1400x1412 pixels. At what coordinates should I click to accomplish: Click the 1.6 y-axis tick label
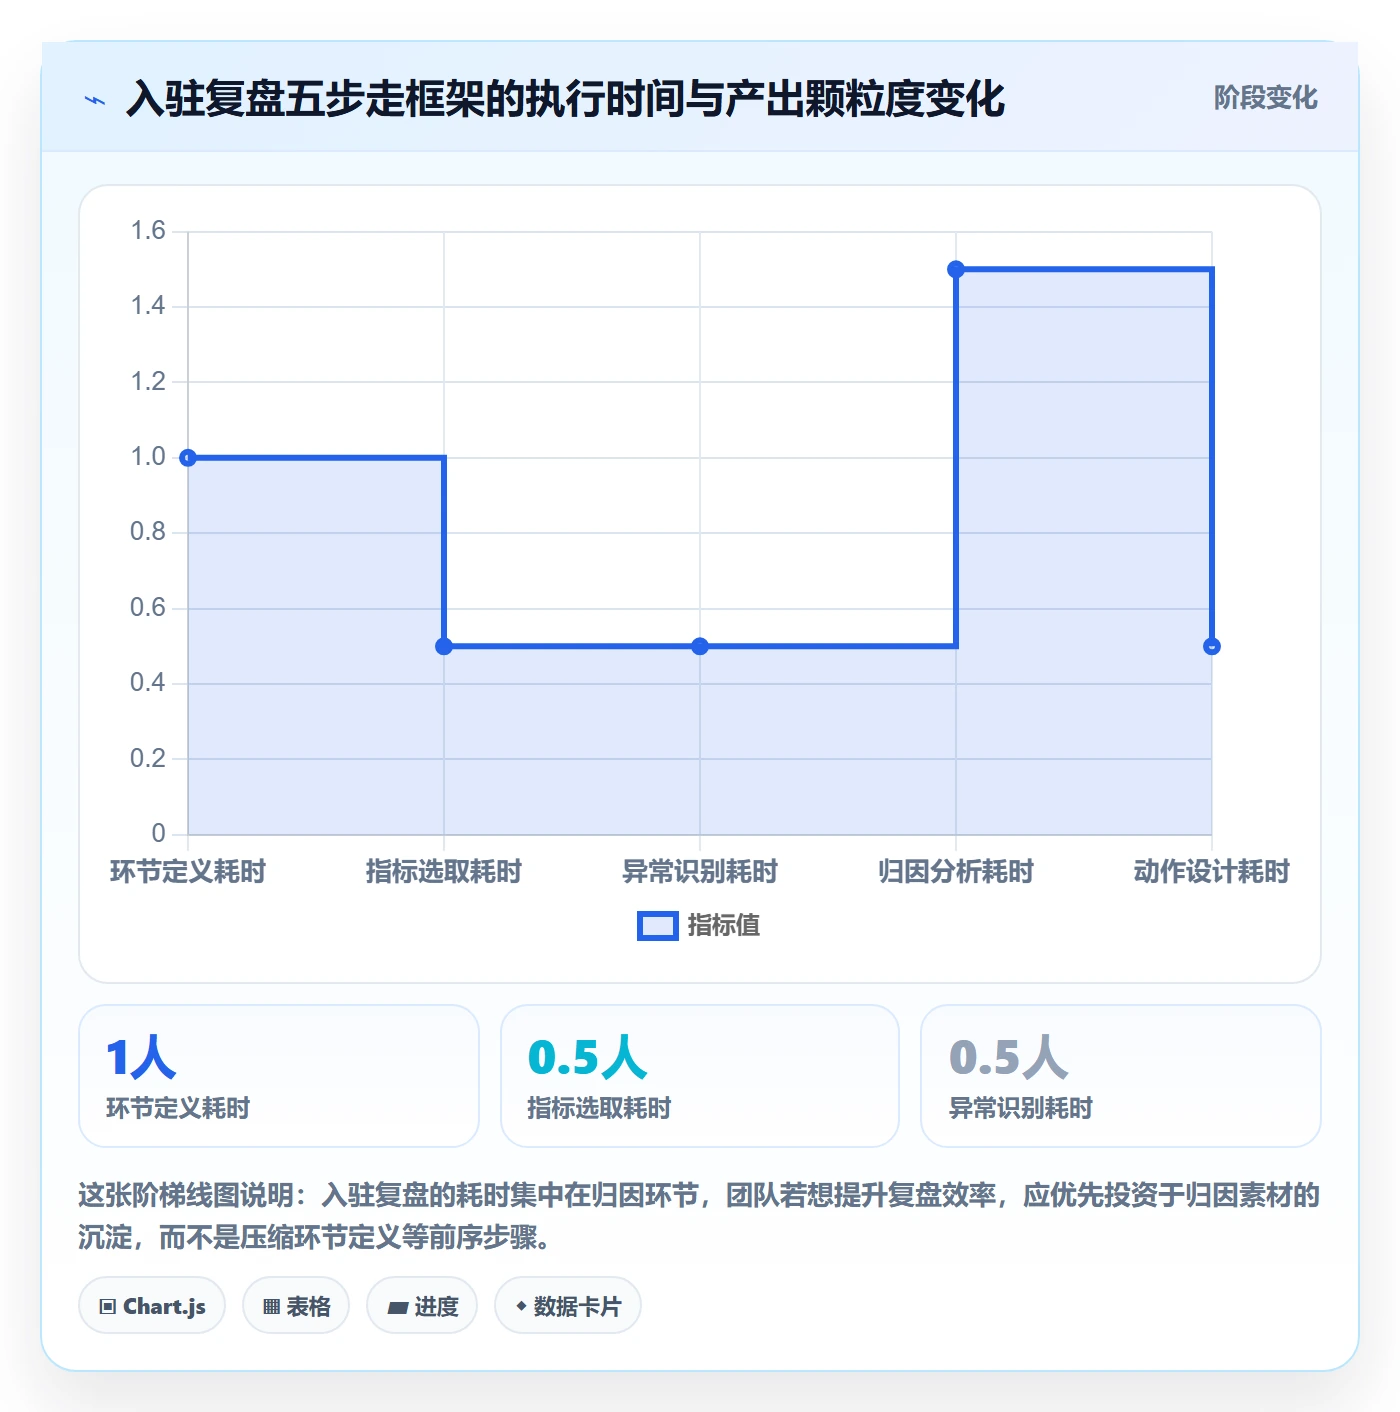click(x=148, y=231)
